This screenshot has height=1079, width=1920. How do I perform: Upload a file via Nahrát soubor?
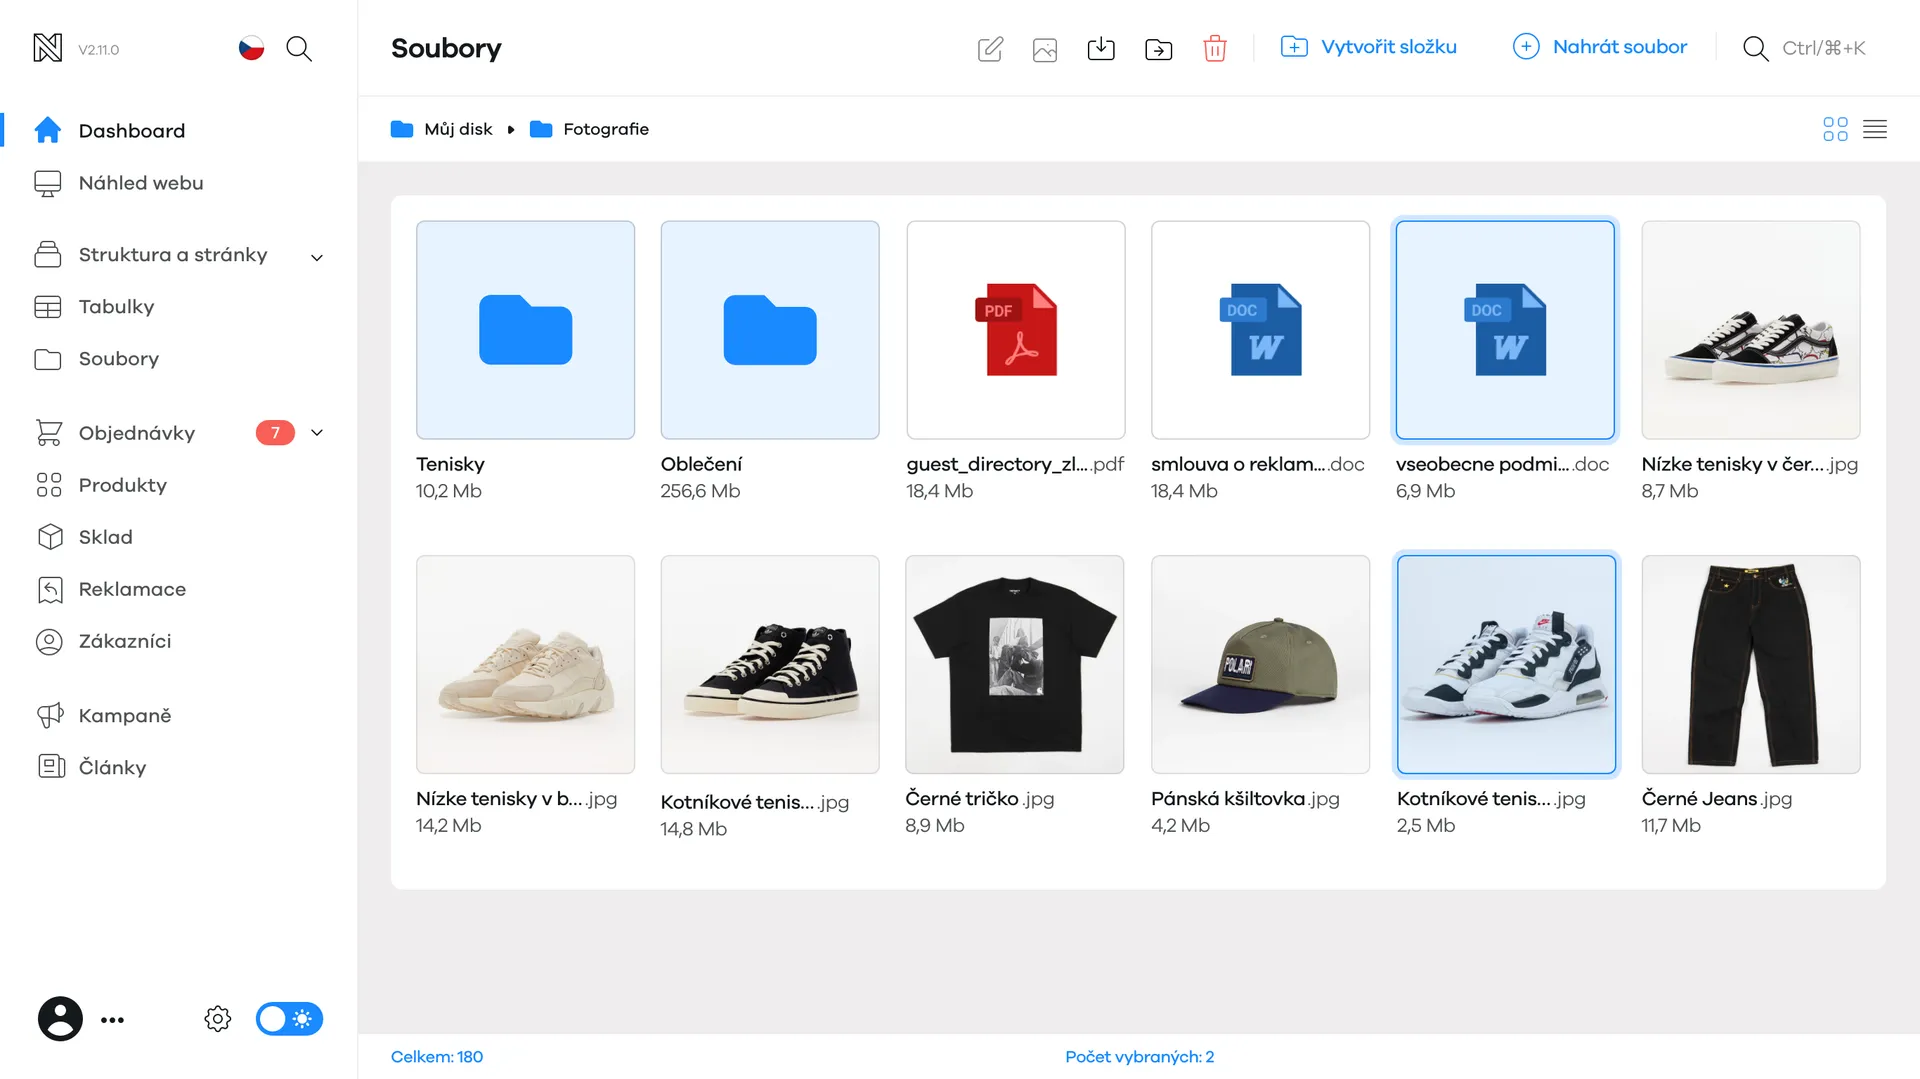1599,47
